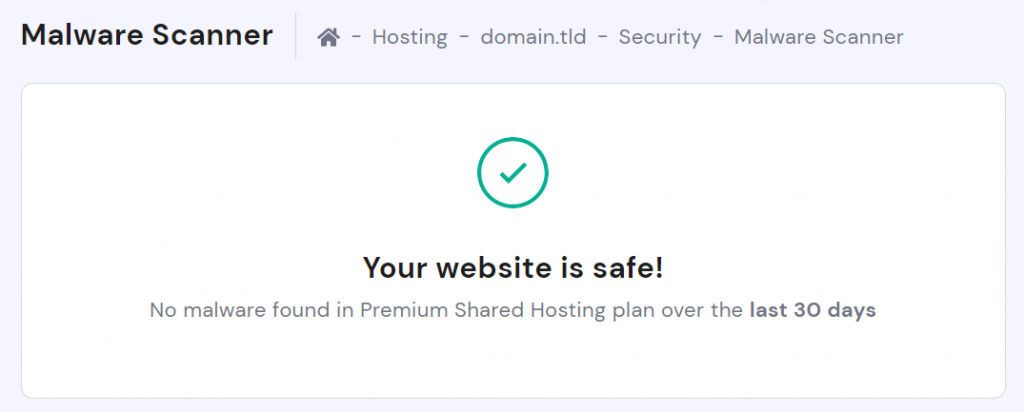Viewport: 1024px width, 412px height.
Task: Click the green checkmark circle icon
Action: point(512,173)
